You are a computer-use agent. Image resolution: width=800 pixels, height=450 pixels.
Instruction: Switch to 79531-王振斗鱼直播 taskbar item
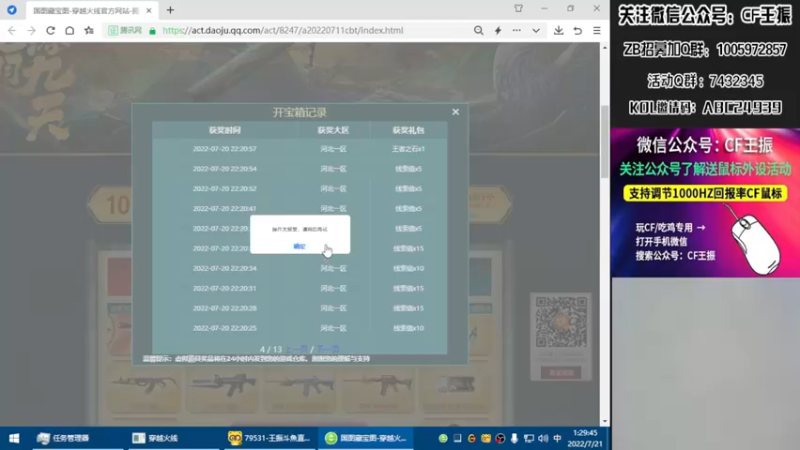coord(269,438)
